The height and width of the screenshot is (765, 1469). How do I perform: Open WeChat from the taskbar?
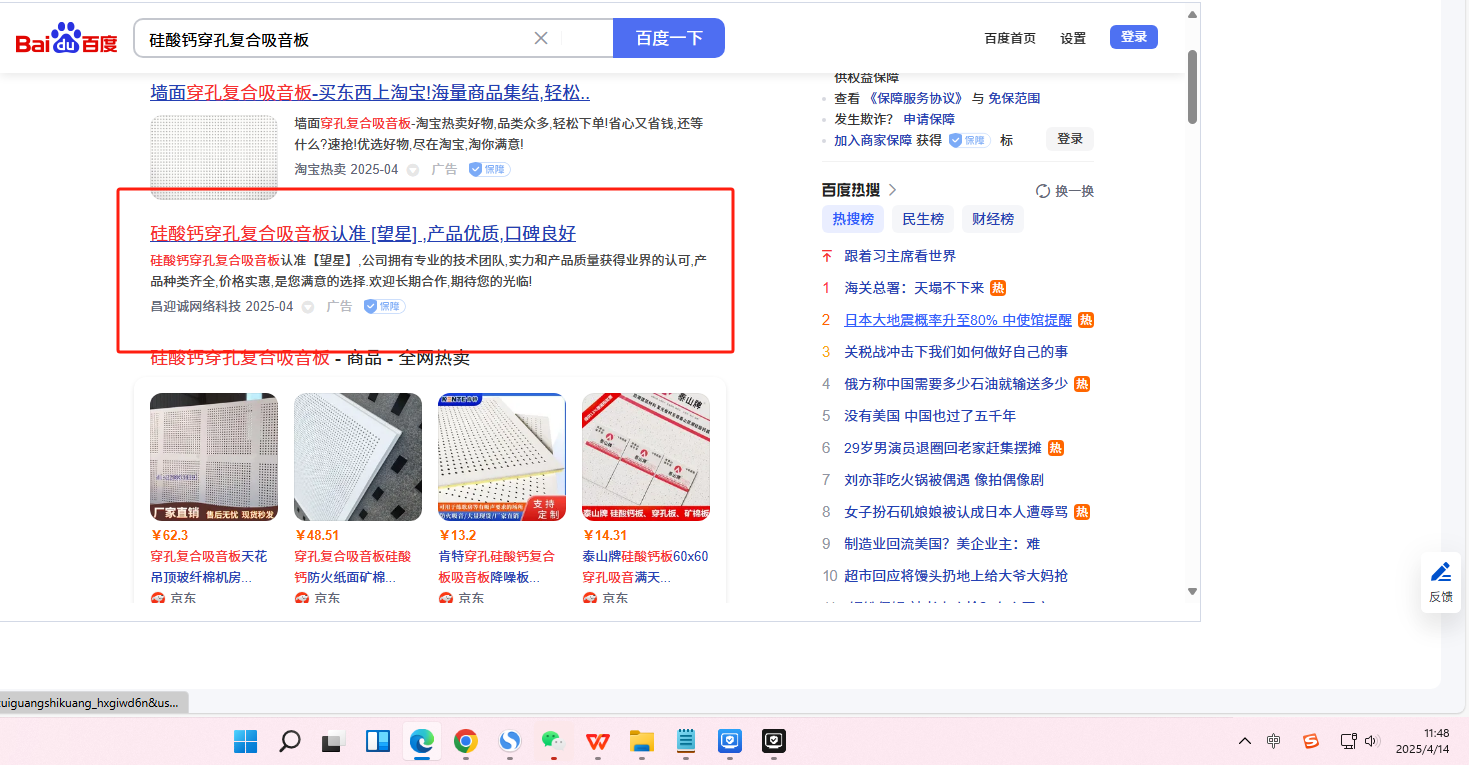tap(553, 741)
